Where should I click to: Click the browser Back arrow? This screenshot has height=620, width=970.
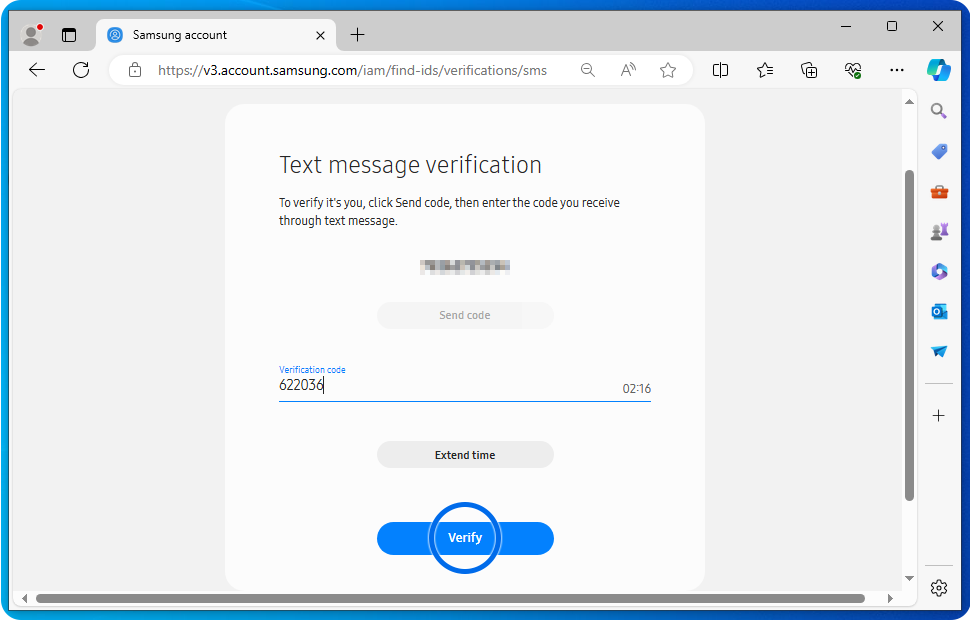(x=37, y=70)
